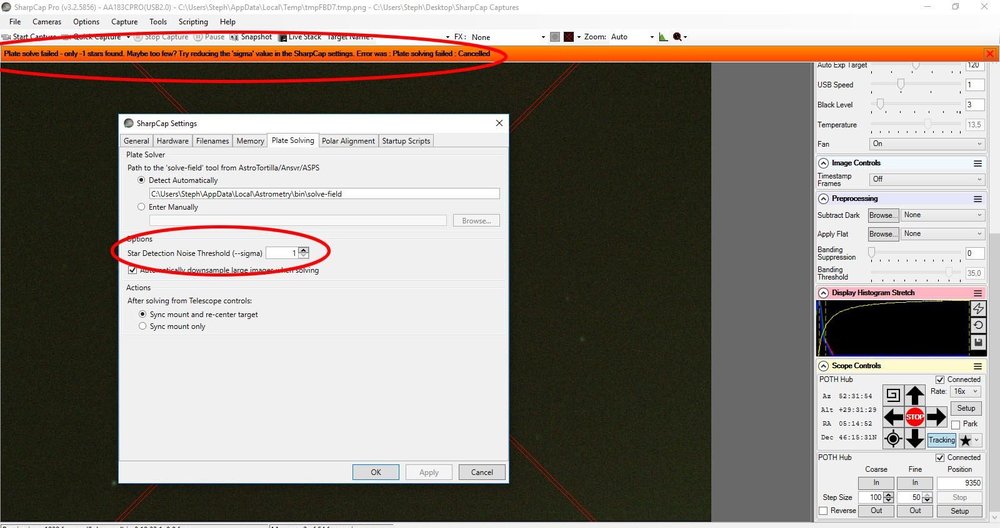The width and height of the screenshot is (1000, 528).
Task: Open the Scope Controls hamburger menu
Action: [978, 366]
